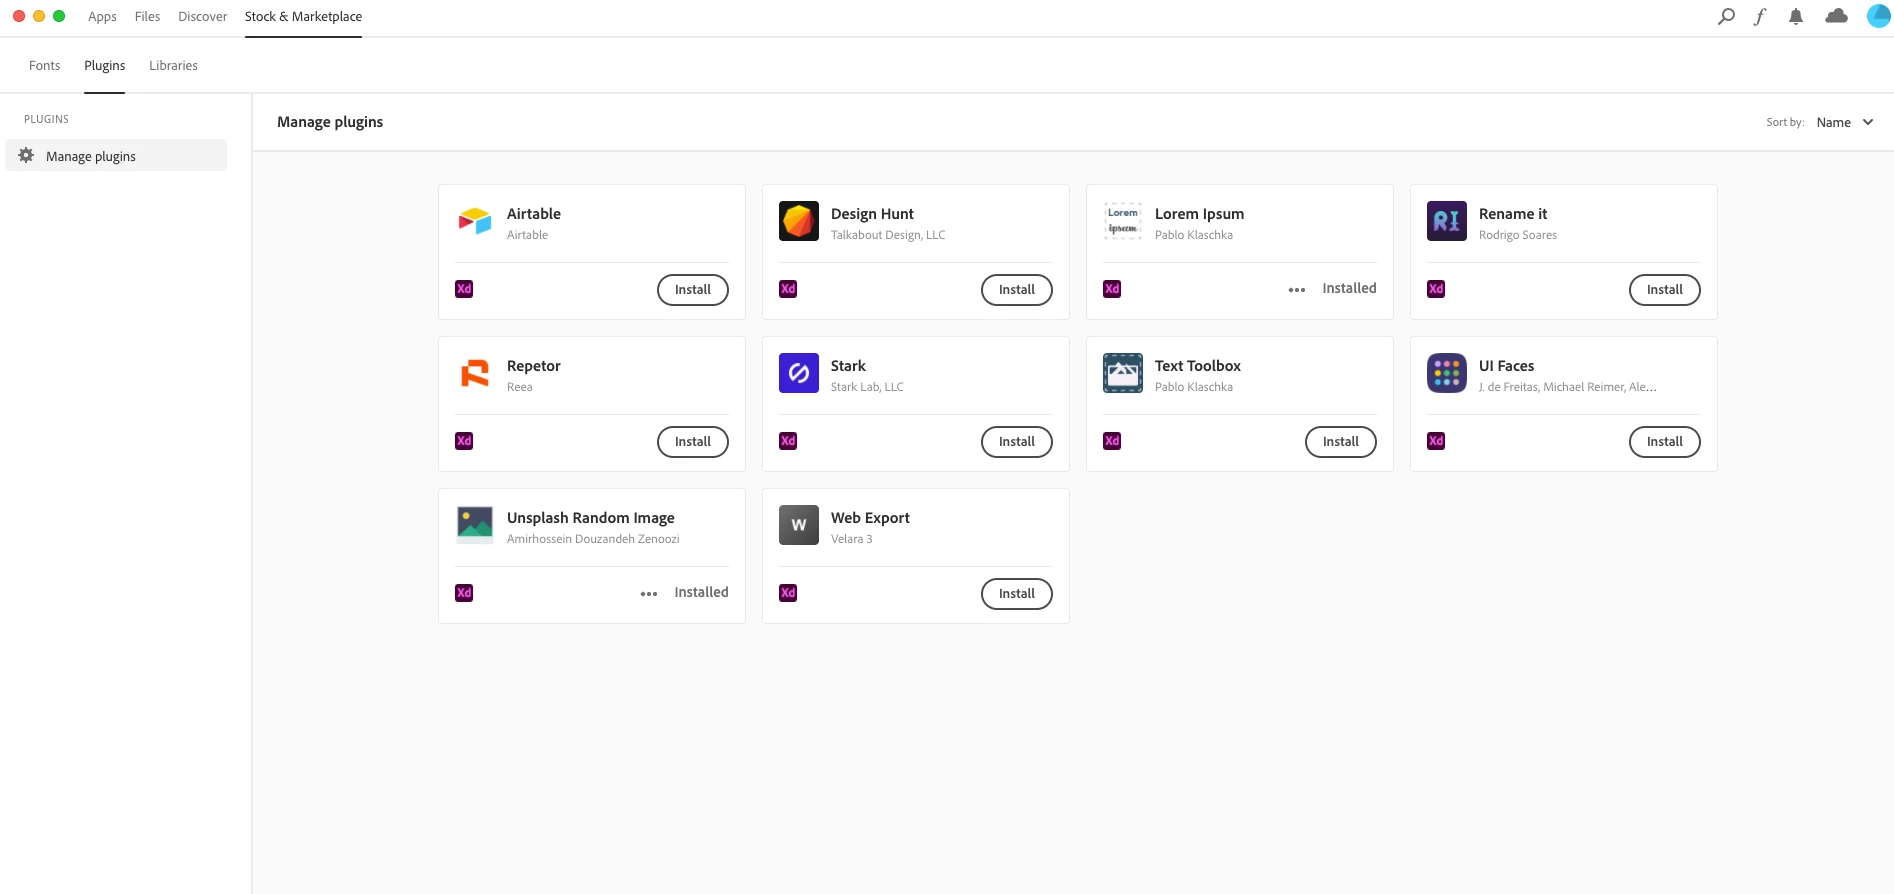This screenshot has height=894, width=1894.
Task: Click the Text Toolbox plugin logo
Action: tap(1123, 373)
